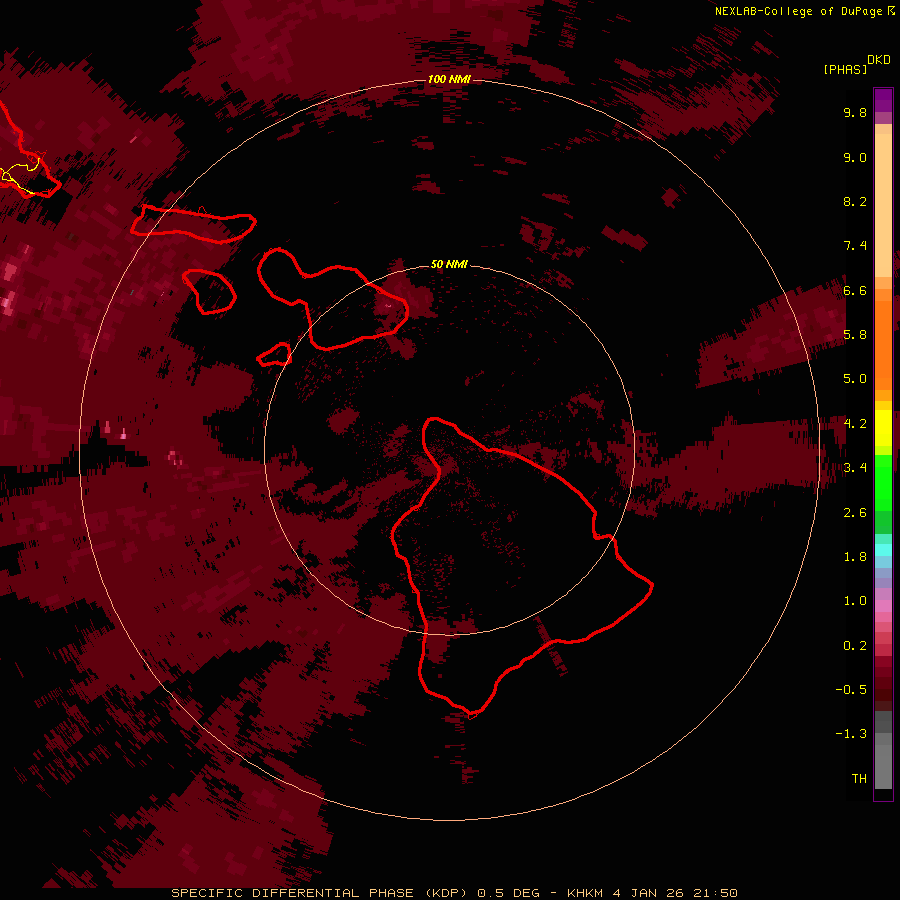Click the 2.6 scale value
The width and height of the screenshot is (900, 900).
pos(855,513)
